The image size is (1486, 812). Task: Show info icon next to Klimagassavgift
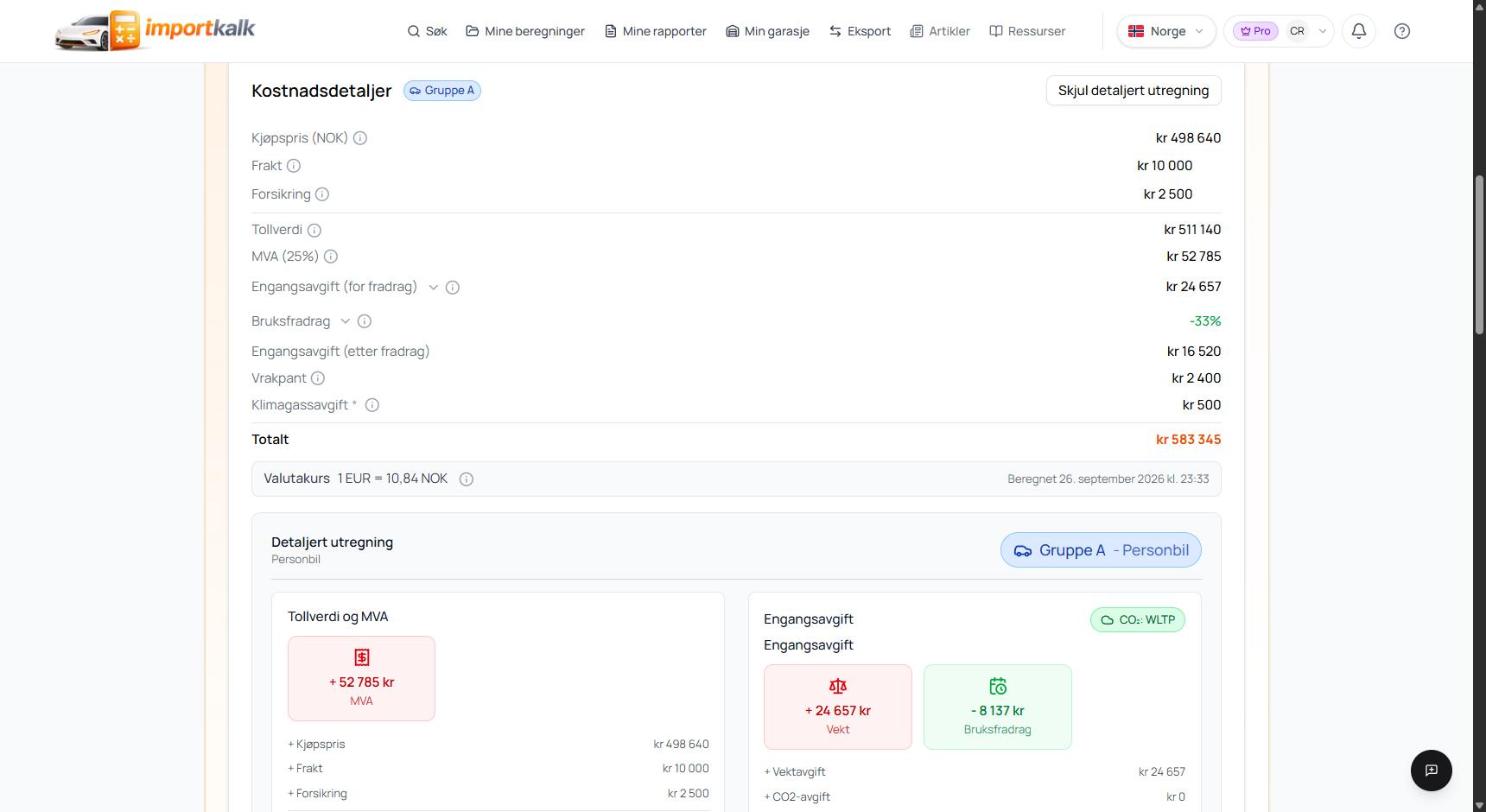[372, 405]
